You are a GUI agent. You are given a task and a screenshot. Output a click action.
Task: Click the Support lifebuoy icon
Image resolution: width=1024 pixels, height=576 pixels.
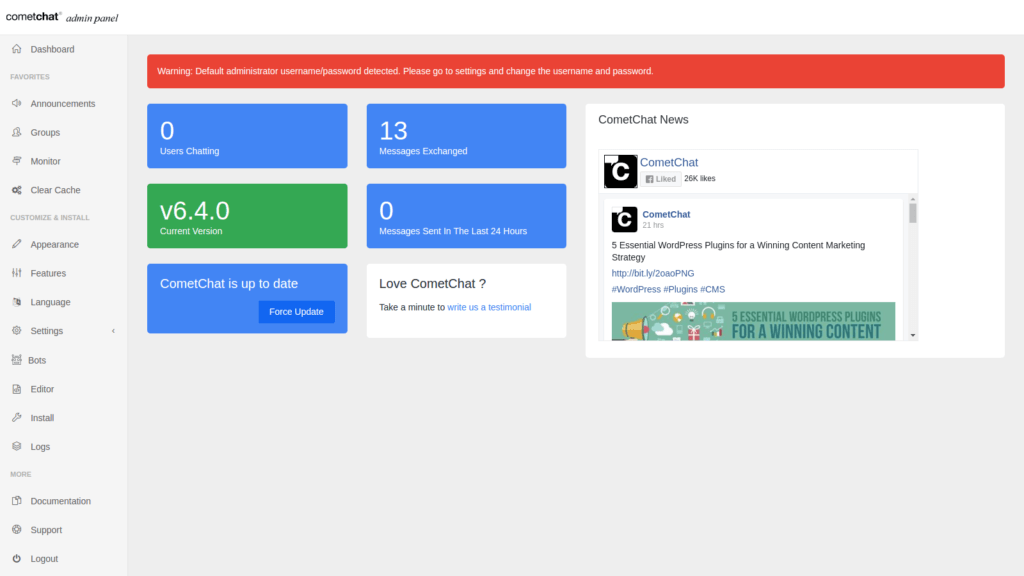click(16, 530)
